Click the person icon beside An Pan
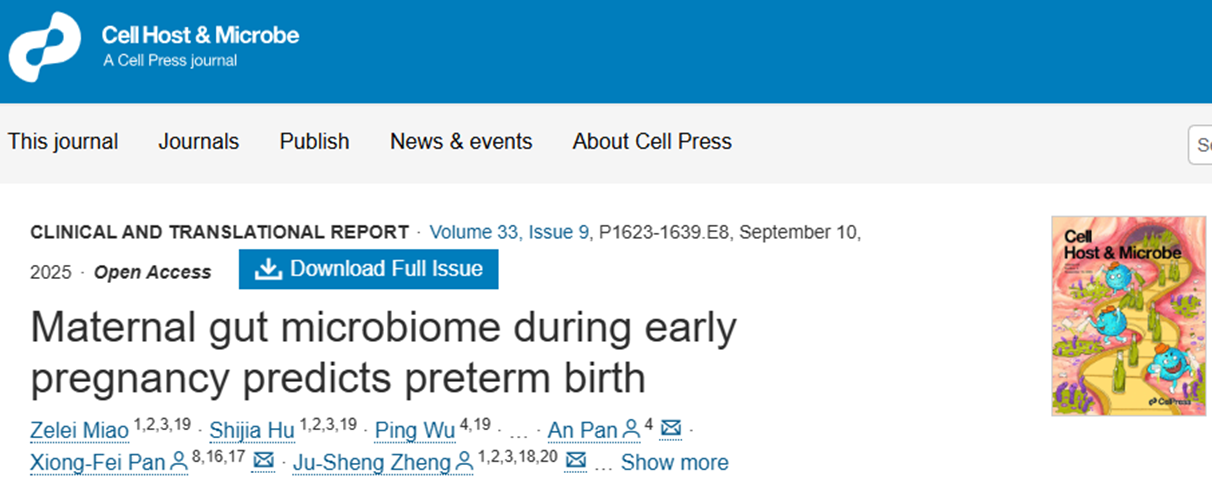The image size is (1212, 482). [631, 430]
